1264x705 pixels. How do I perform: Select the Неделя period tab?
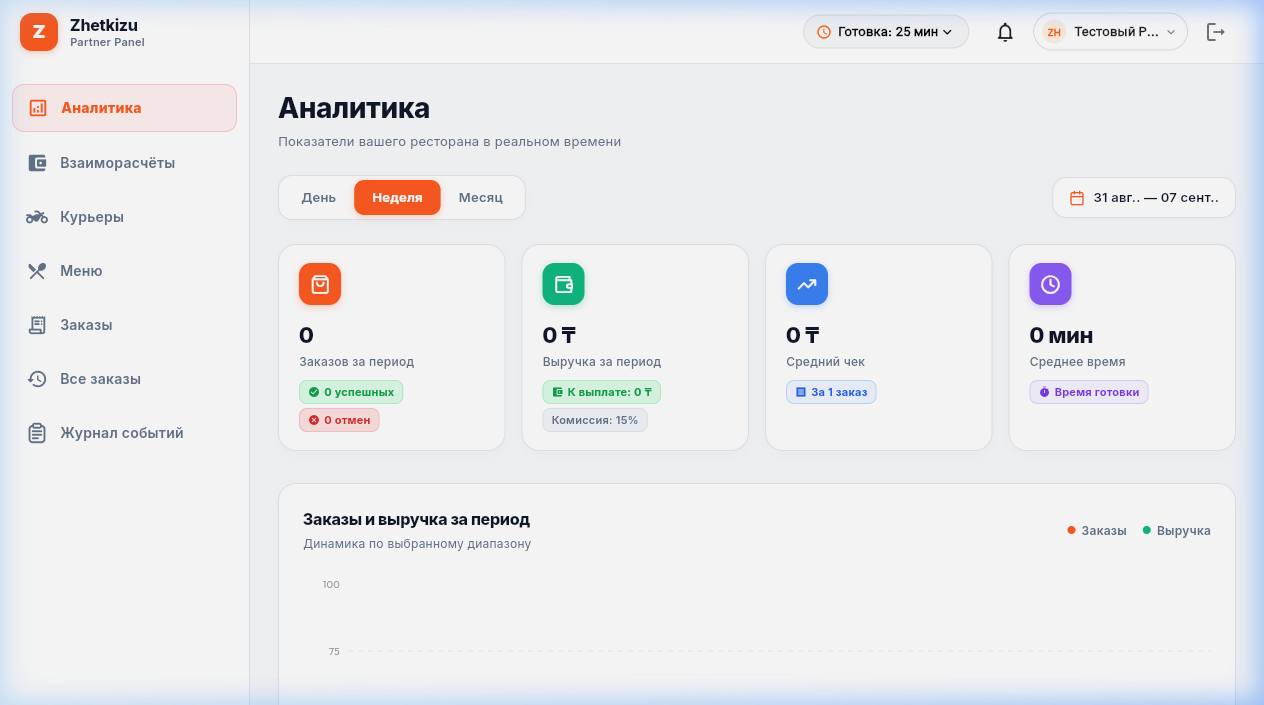(x=397, y=198)
